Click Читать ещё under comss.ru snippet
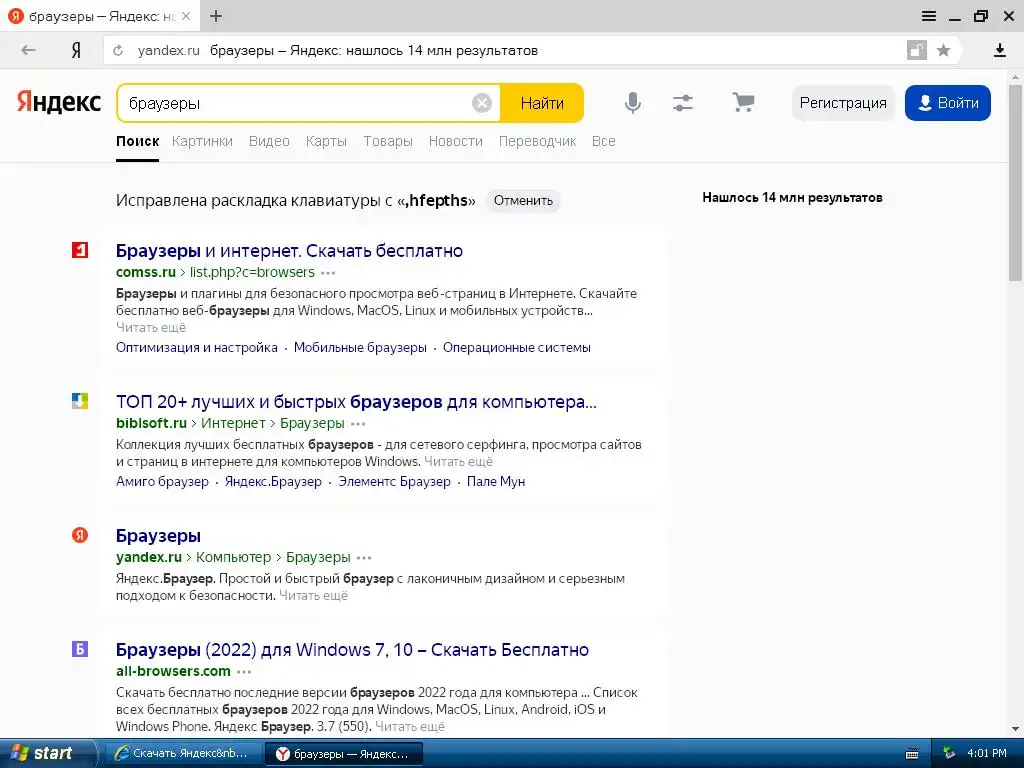The image size is (1024, 768). click(151, 327)
